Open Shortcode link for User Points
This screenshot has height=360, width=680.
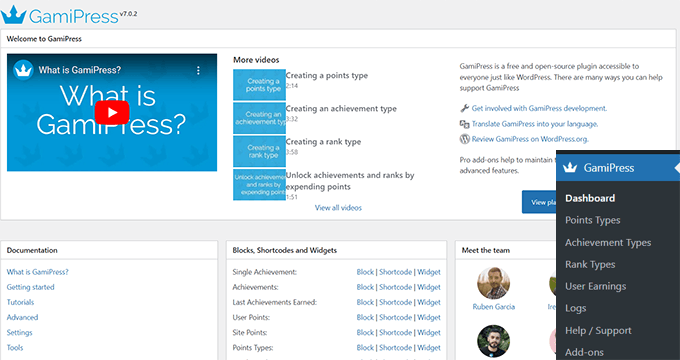[x=396, y=317]
